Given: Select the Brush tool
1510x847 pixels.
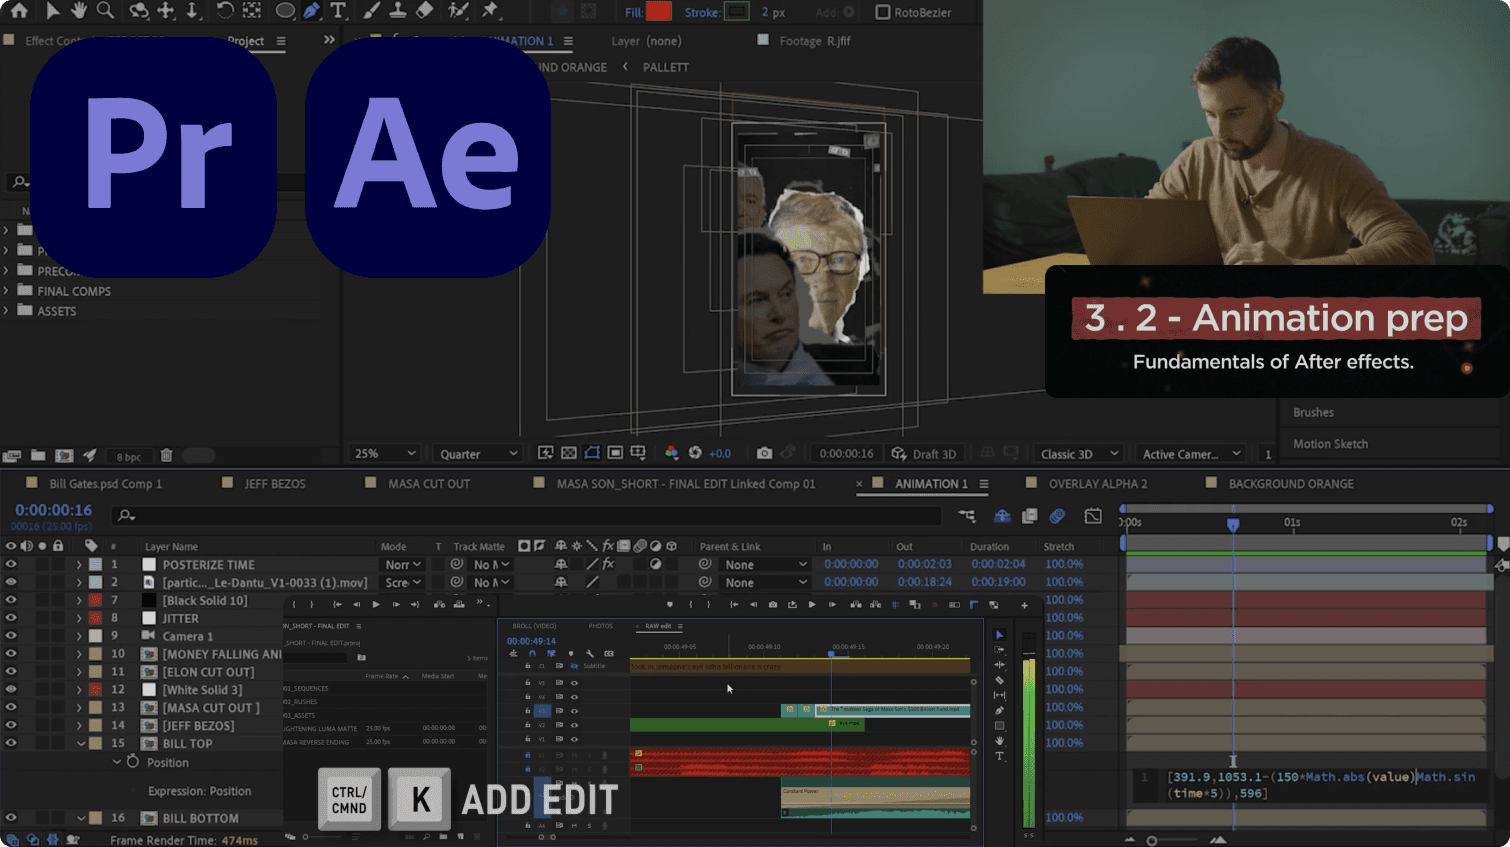Looking at the screenshot, I should tap(371, 11).
